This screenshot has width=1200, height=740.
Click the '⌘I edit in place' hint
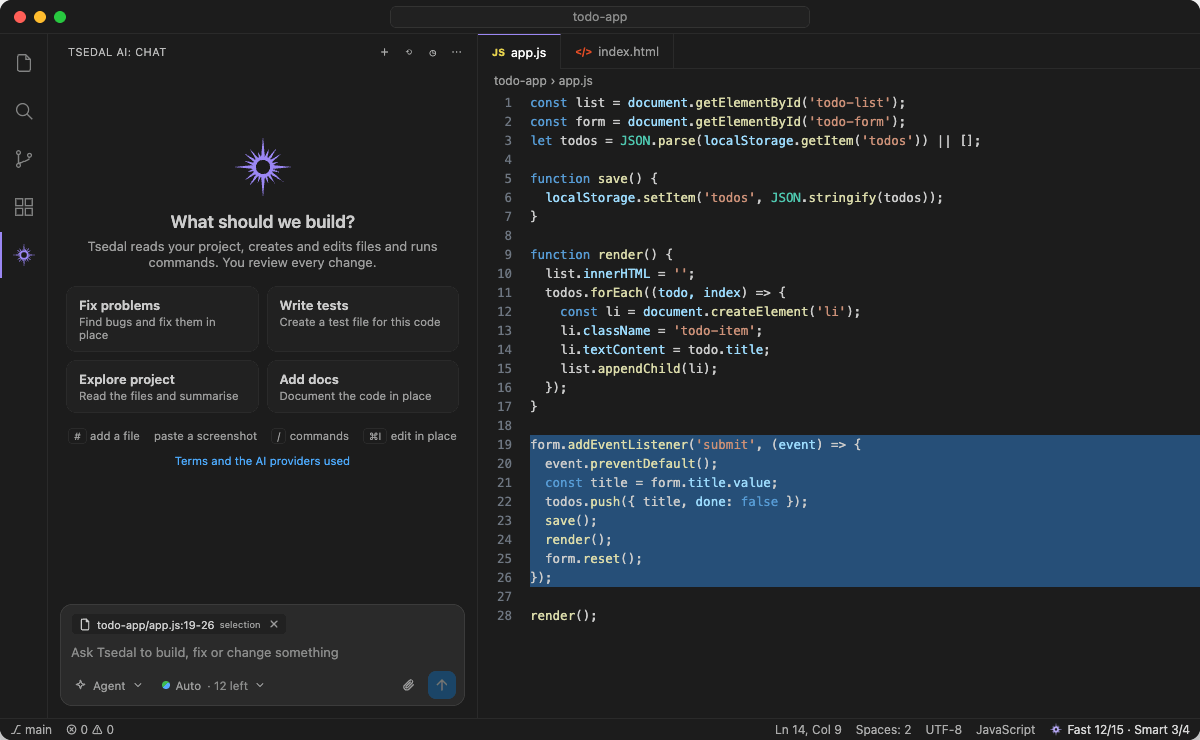(410, 436)
